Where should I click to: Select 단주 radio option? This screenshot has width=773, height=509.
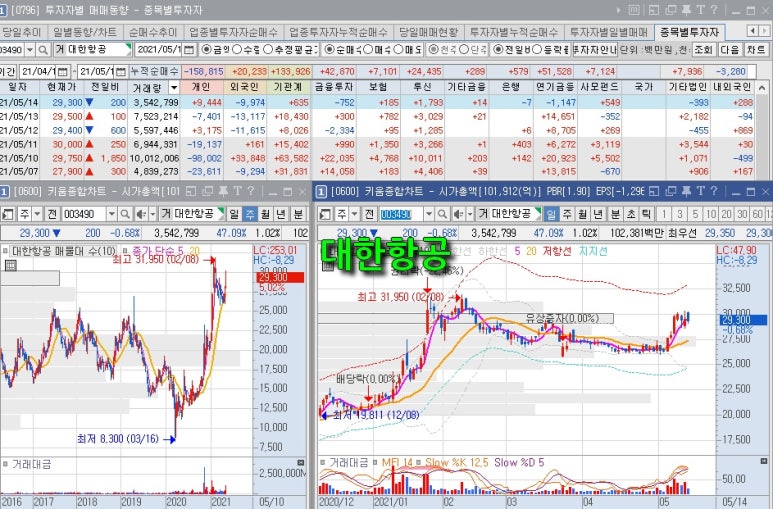pos(464,50)
